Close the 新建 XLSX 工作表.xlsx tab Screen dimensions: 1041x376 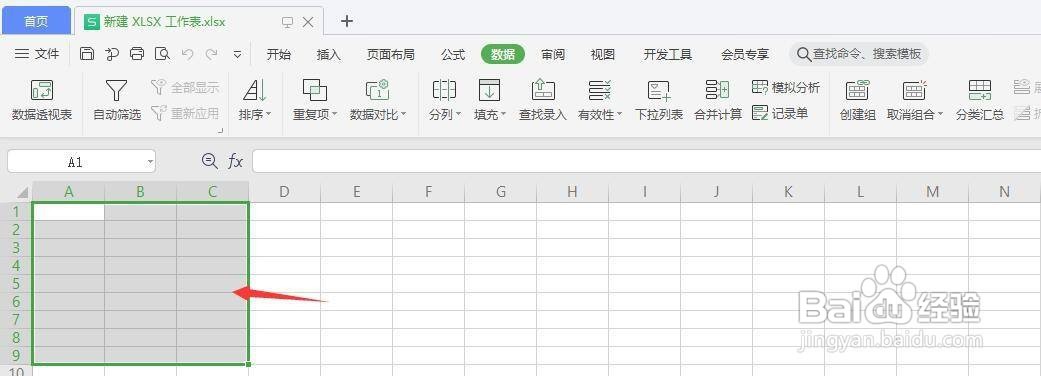[308, 22]
